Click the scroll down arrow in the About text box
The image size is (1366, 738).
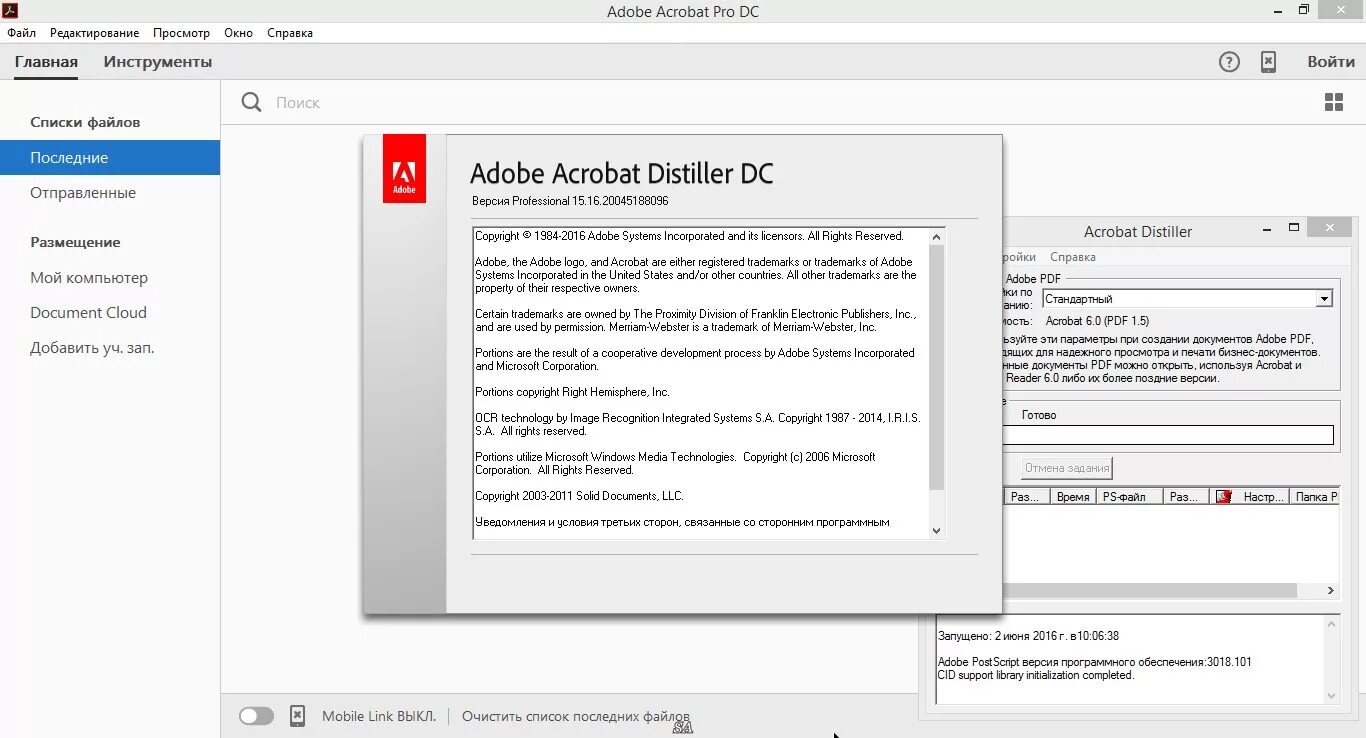[937, 531]
